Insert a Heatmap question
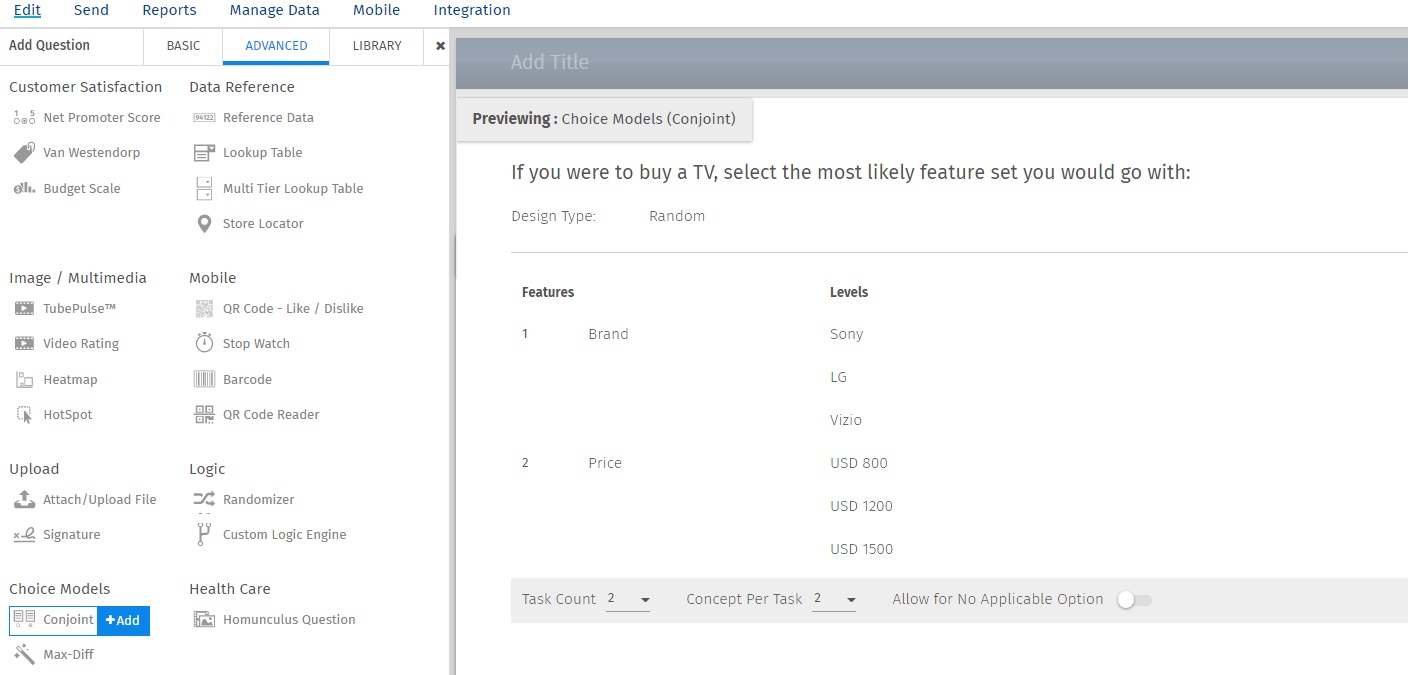Screen dimensions: 1410x675 pyautogui.click(x=72, y=379)
